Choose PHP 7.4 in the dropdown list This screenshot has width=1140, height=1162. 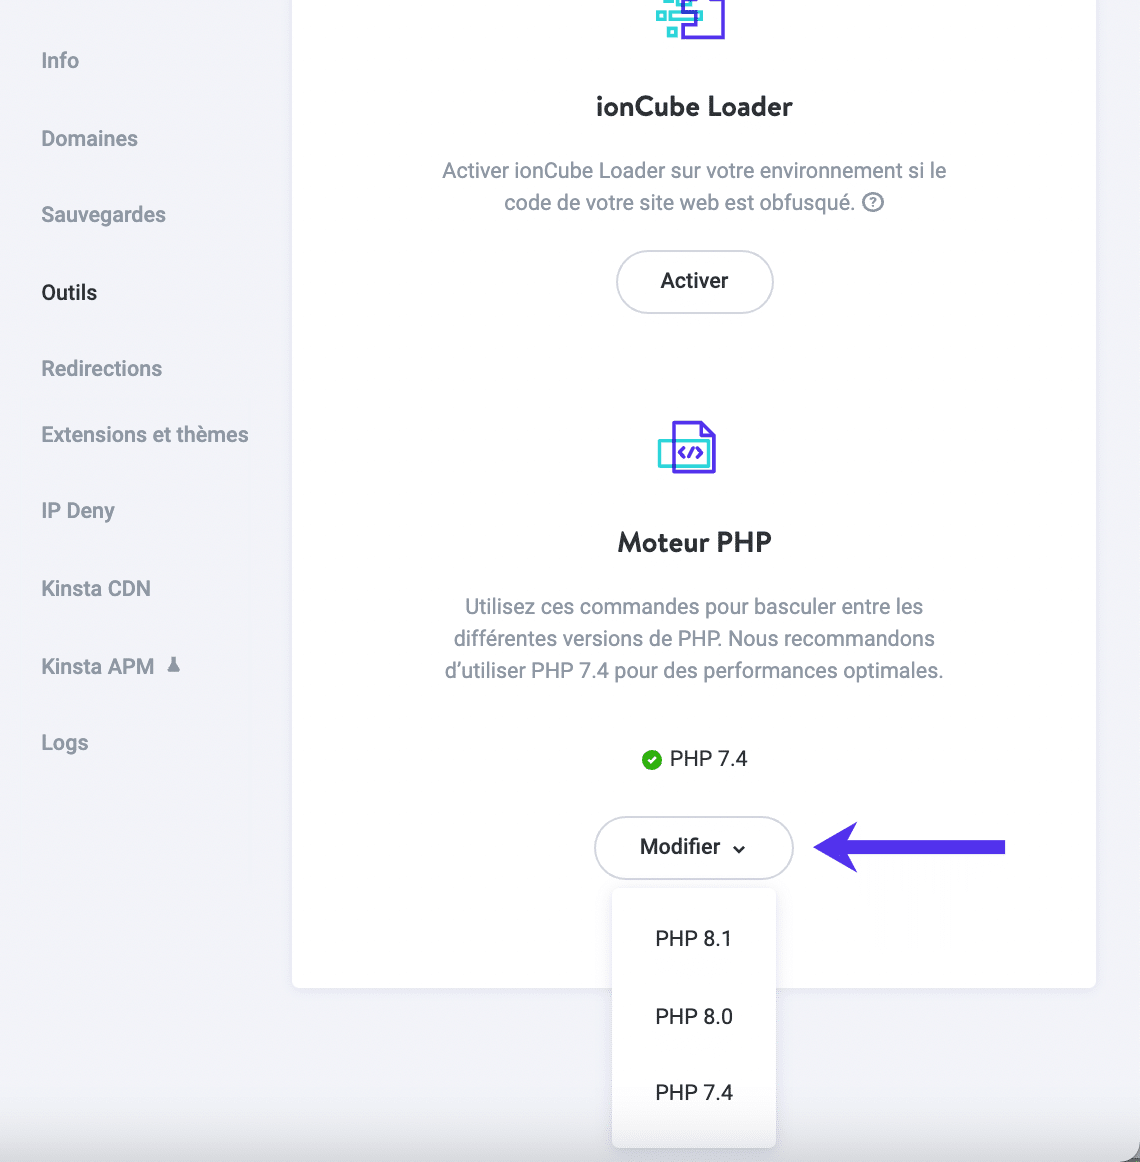pyautogui.click(x=694, y=1092)
